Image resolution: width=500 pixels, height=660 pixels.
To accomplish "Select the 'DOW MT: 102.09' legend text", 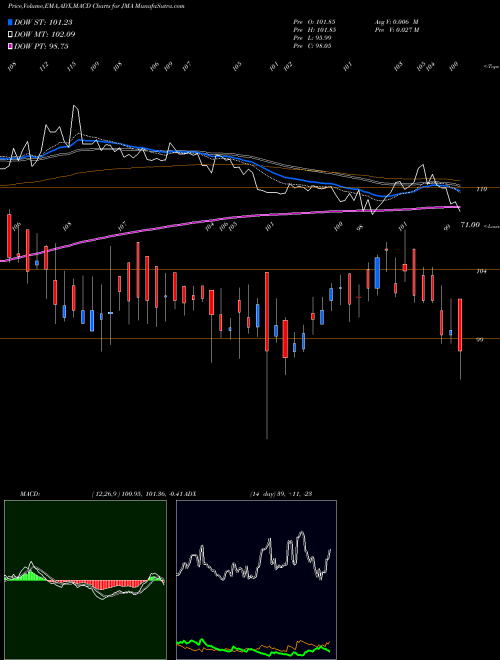I will [45, 34].
